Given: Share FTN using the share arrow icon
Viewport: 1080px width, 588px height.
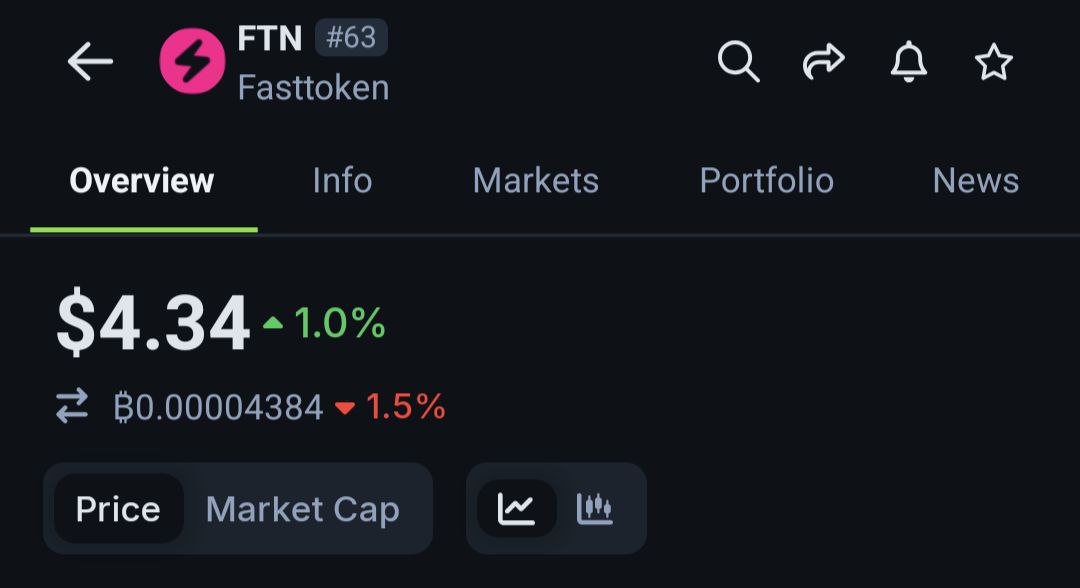Looking at the screenshot, I should coord(824,61).
